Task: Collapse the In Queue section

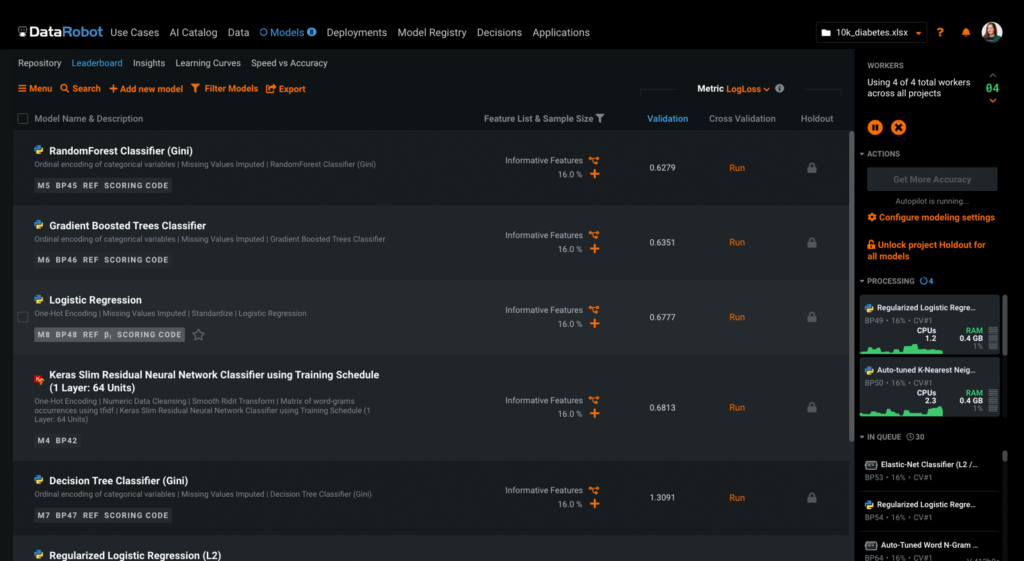Action: coord(880,437)
